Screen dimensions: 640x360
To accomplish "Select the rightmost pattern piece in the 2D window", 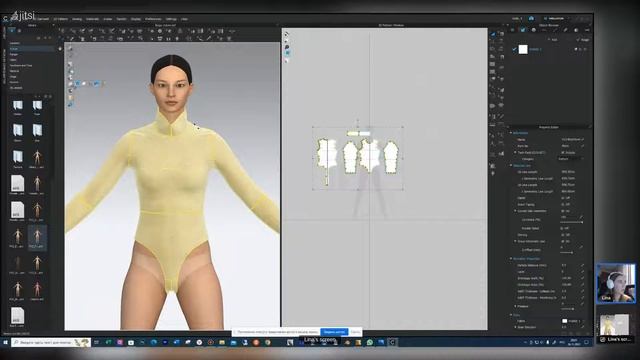I will [x=391, y=157].
